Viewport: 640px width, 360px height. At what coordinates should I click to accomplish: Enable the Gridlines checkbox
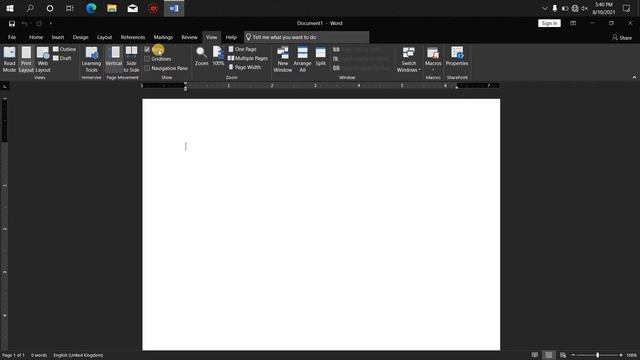147,59
